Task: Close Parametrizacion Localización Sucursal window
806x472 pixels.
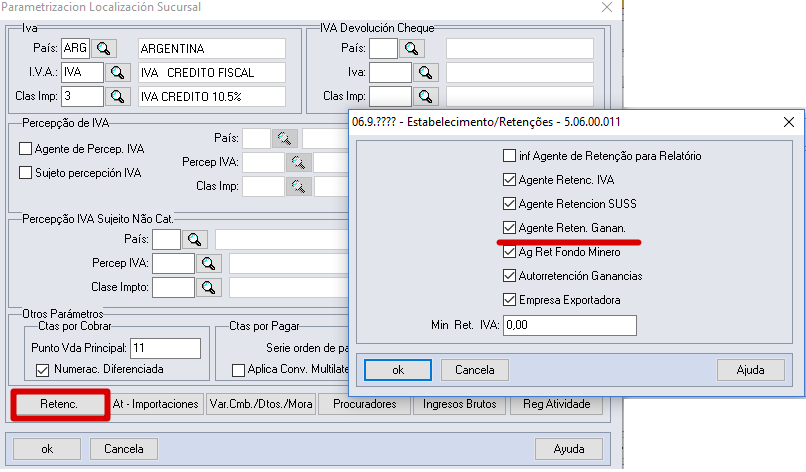Action: [607, 7]
